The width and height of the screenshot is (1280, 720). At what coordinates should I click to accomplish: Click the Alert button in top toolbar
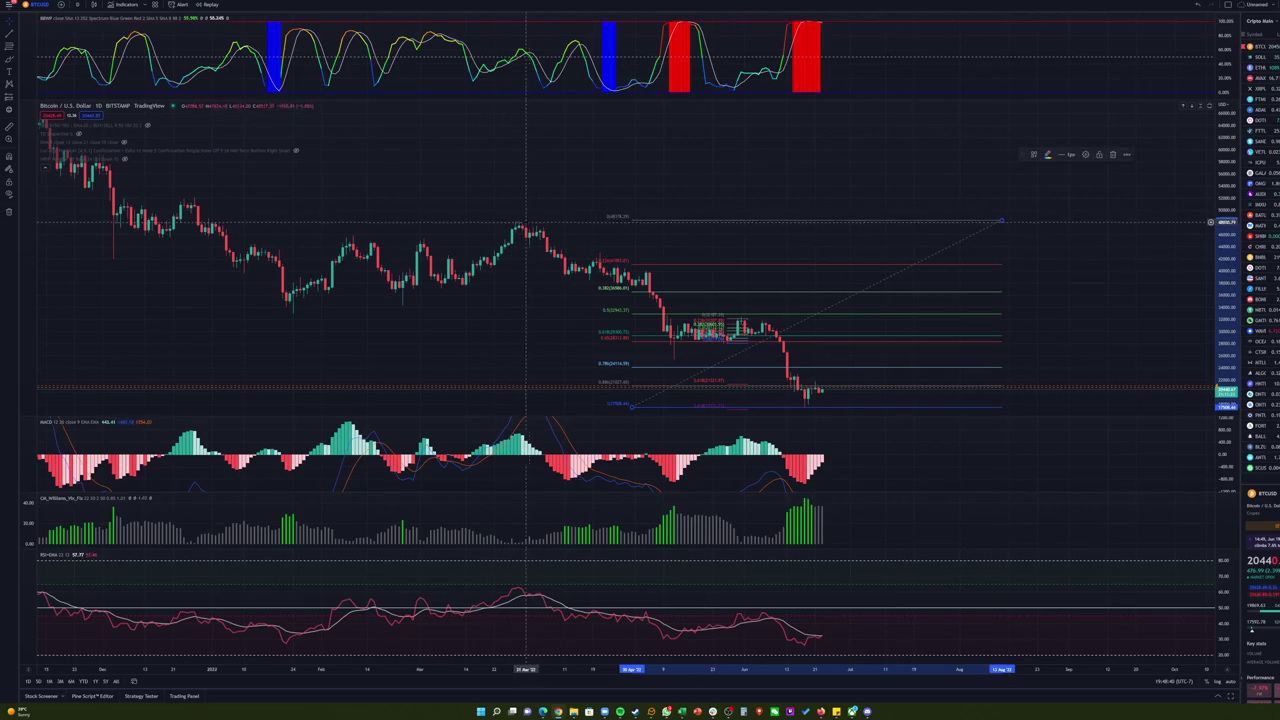coord(178,4)
